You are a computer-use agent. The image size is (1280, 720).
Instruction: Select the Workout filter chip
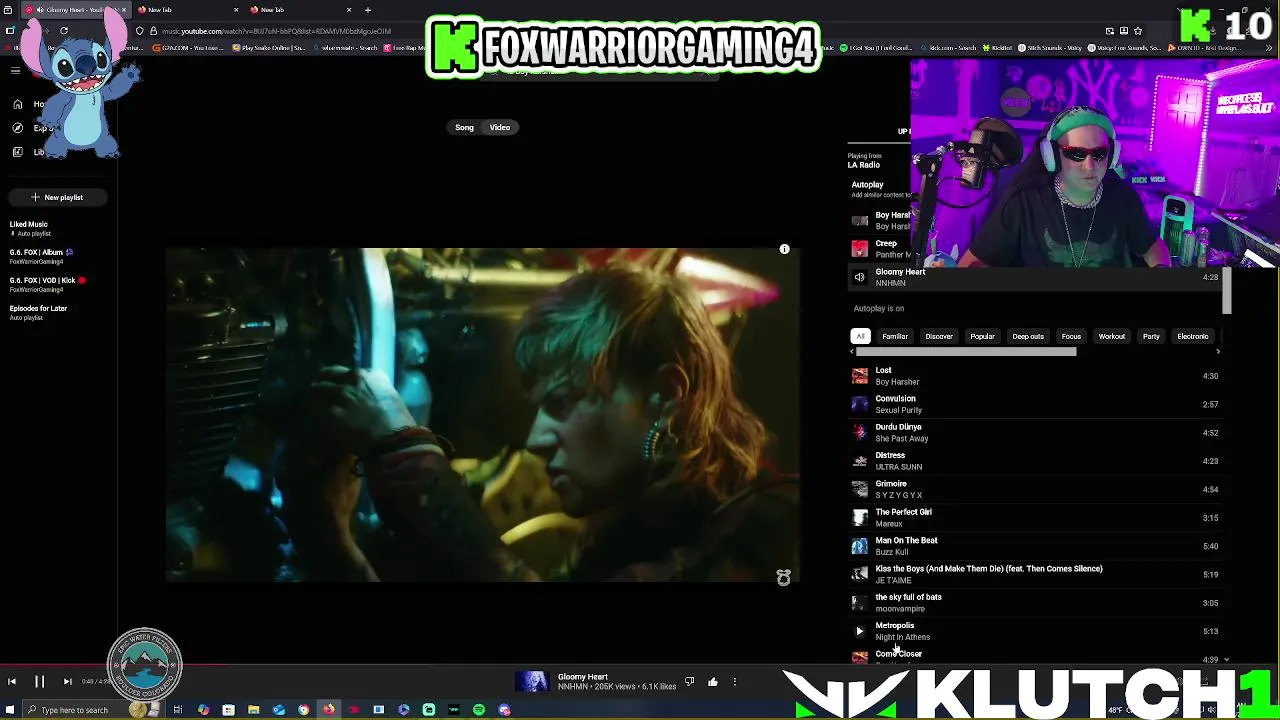click(x=1112, y=336)
